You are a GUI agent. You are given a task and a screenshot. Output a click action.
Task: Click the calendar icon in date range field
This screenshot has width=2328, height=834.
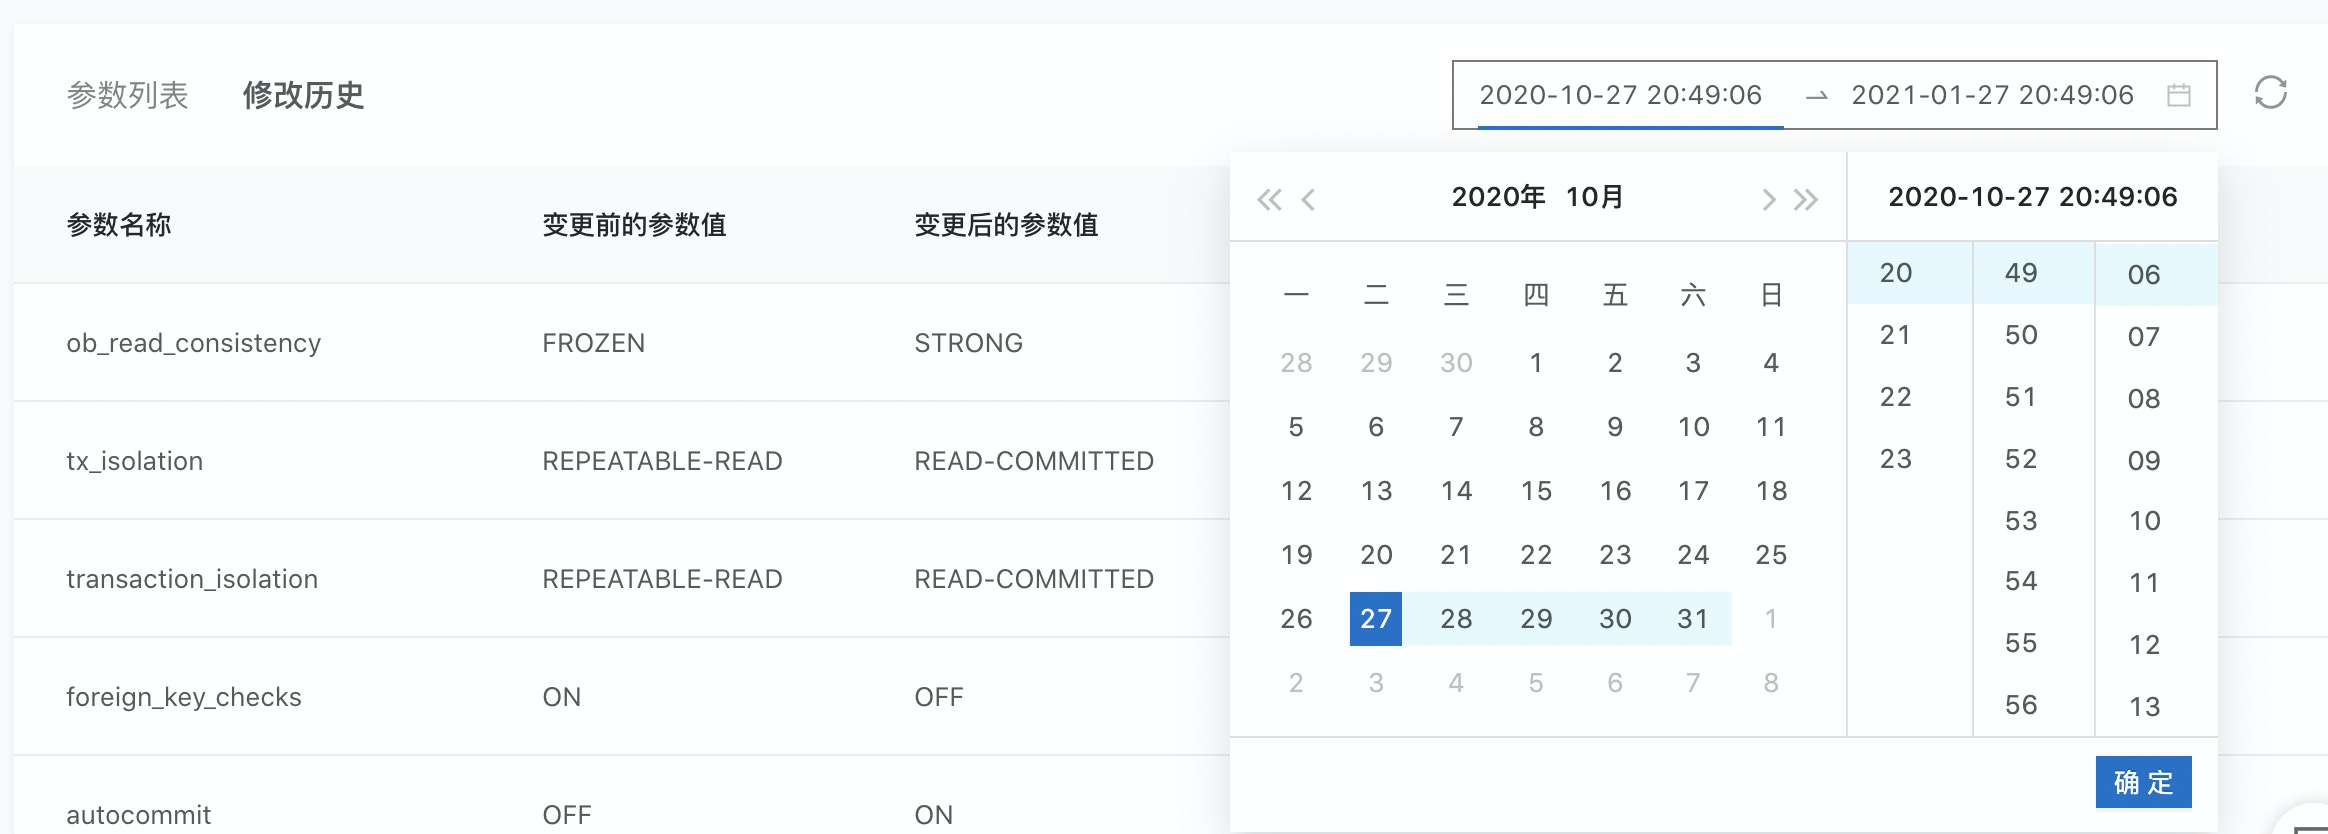pyautogui.click(x=2178, y=95)
